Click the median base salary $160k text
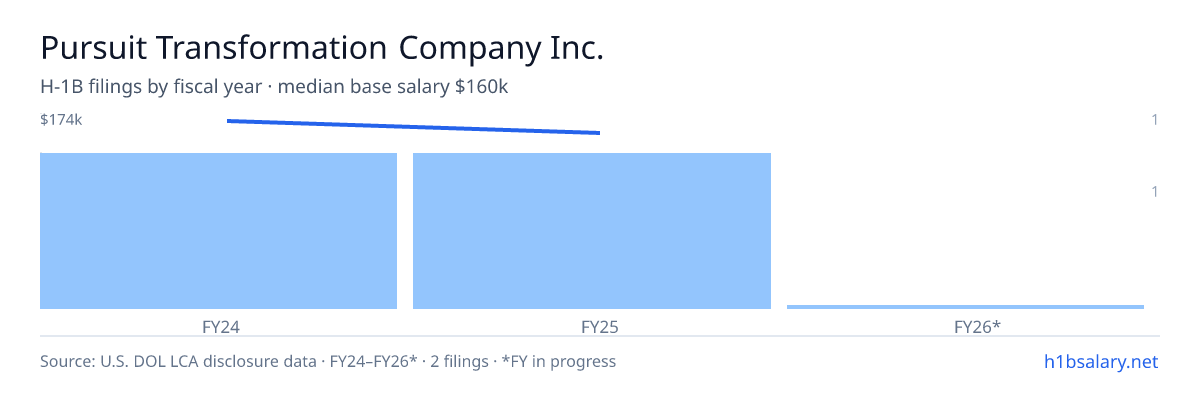 393,87
